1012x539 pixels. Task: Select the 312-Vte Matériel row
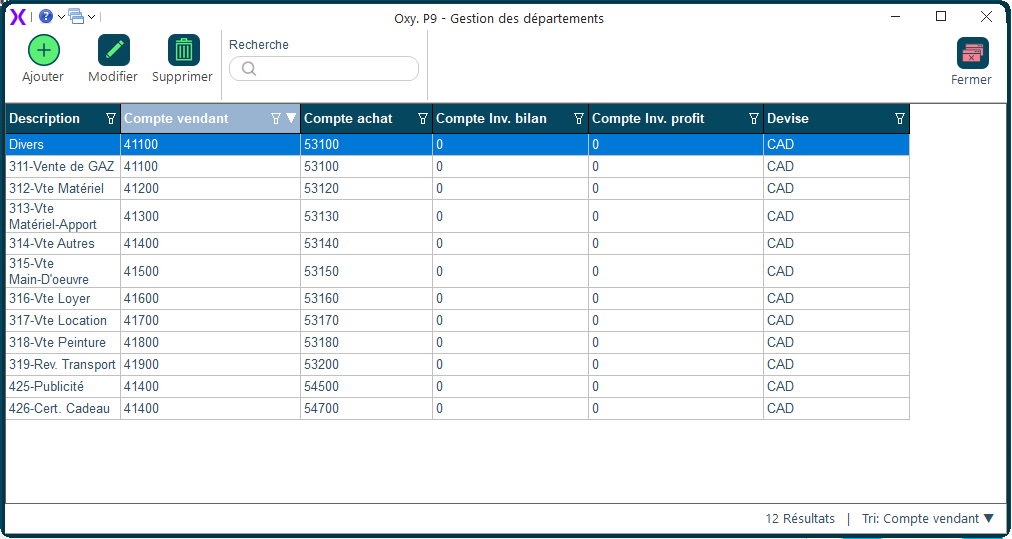(458, 188)
